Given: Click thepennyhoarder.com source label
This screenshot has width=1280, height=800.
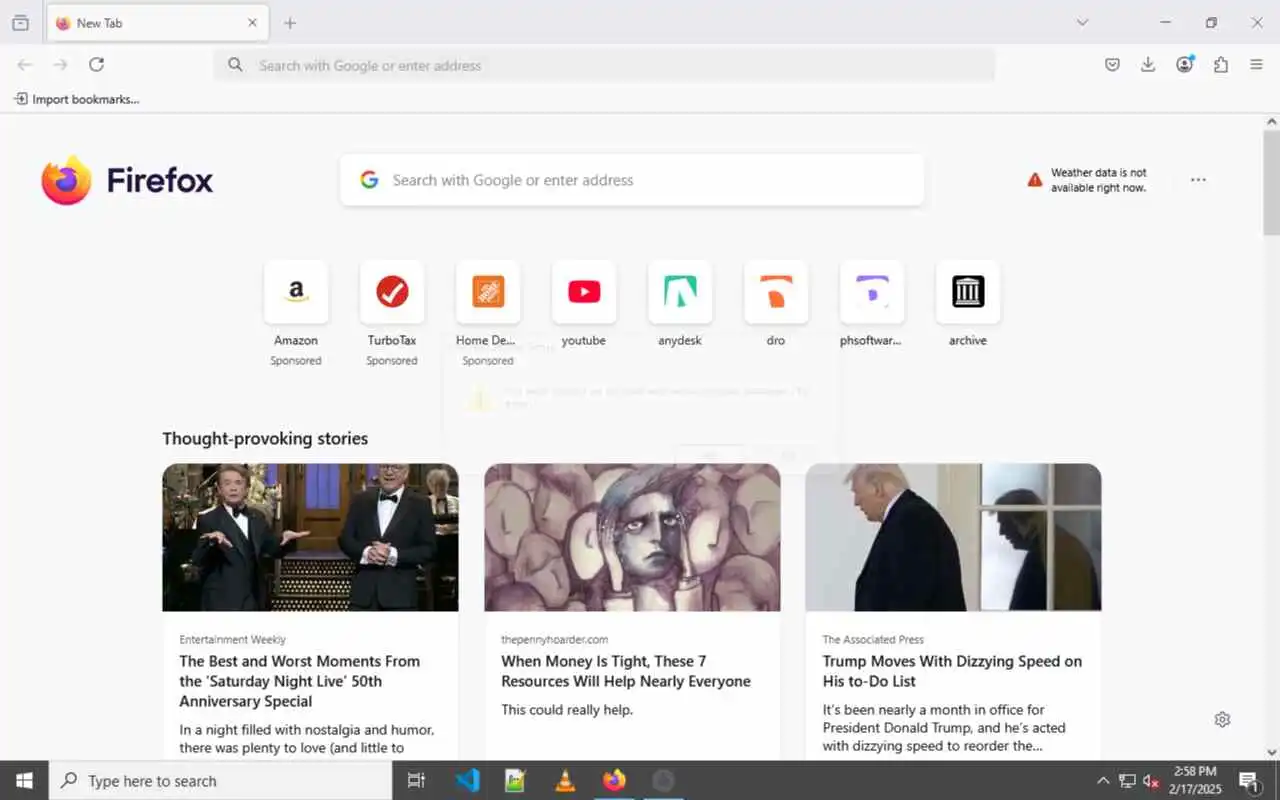Looking at the screenshot, I should click(x=554, y=639).
